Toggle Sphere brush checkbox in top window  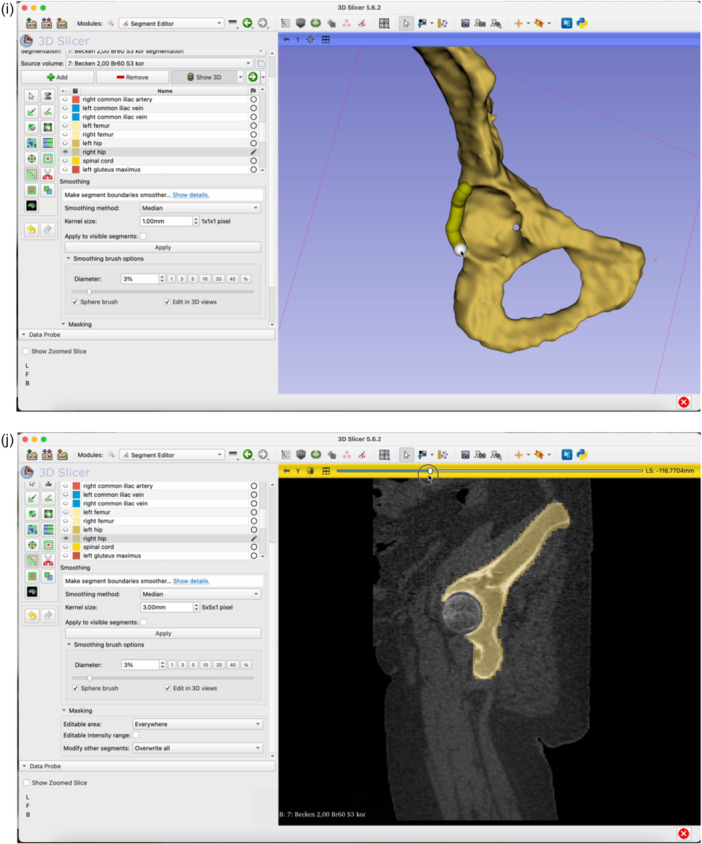75,302
